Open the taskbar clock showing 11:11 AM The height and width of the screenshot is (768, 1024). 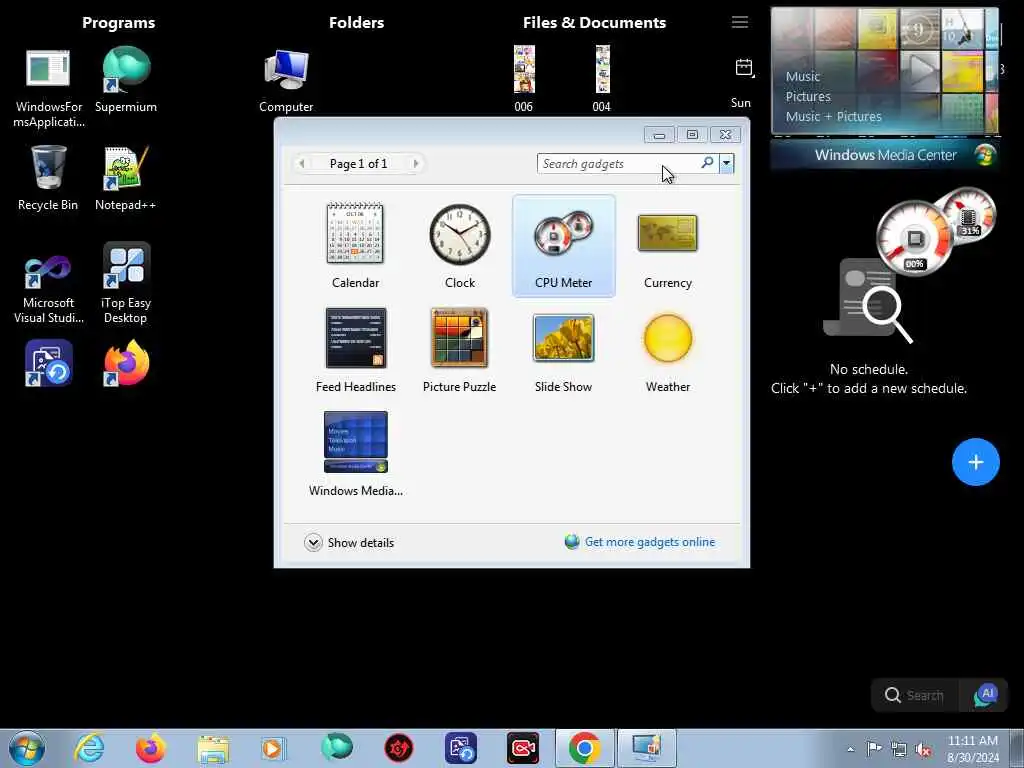(x=972, y=749)
